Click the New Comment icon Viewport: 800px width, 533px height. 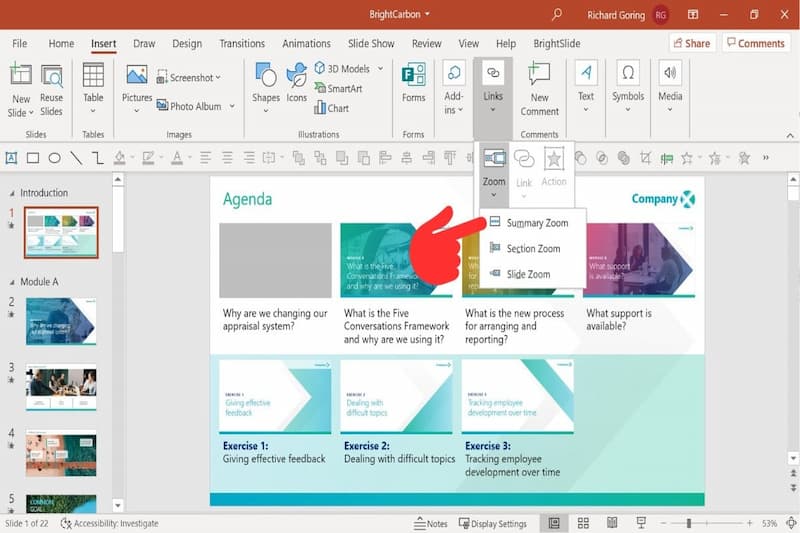tap(539, 76)
